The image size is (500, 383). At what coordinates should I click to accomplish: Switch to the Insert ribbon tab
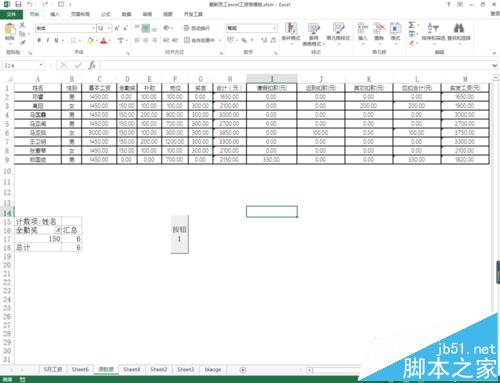pos(55,14)
